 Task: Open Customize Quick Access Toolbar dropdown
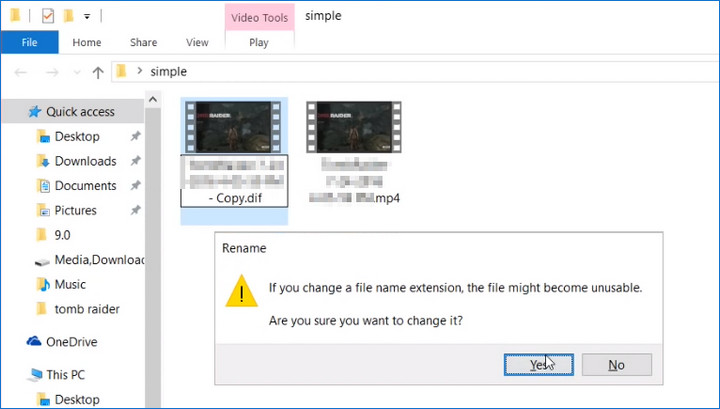click(x=87, y=17)
